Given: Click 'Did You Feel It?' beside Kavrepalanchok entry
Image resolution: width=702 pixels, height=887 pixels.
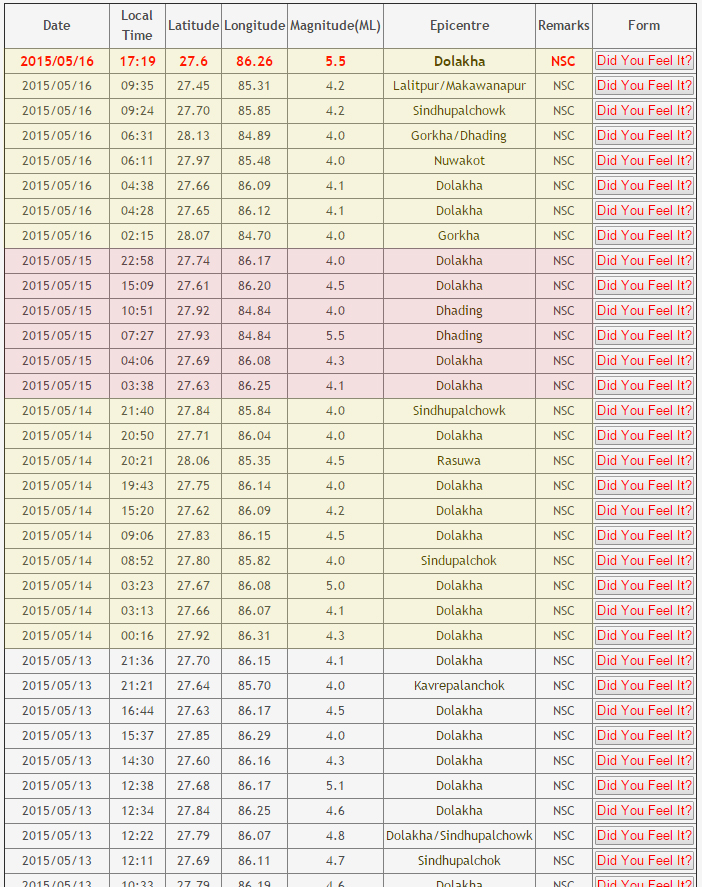Looking at the screenshot, I should (644, 686).
